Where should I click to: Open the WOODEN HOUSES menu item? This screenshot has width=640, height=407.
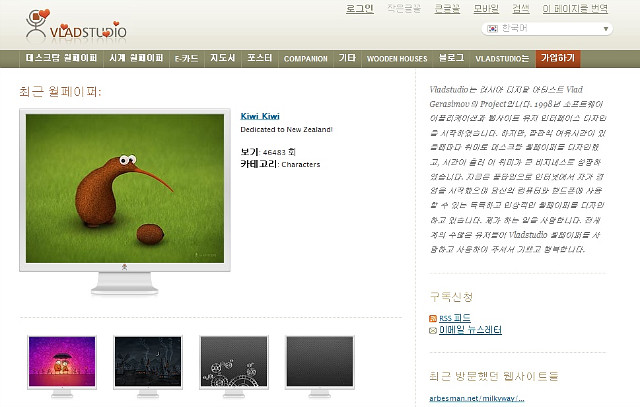[x=397, y=58]
